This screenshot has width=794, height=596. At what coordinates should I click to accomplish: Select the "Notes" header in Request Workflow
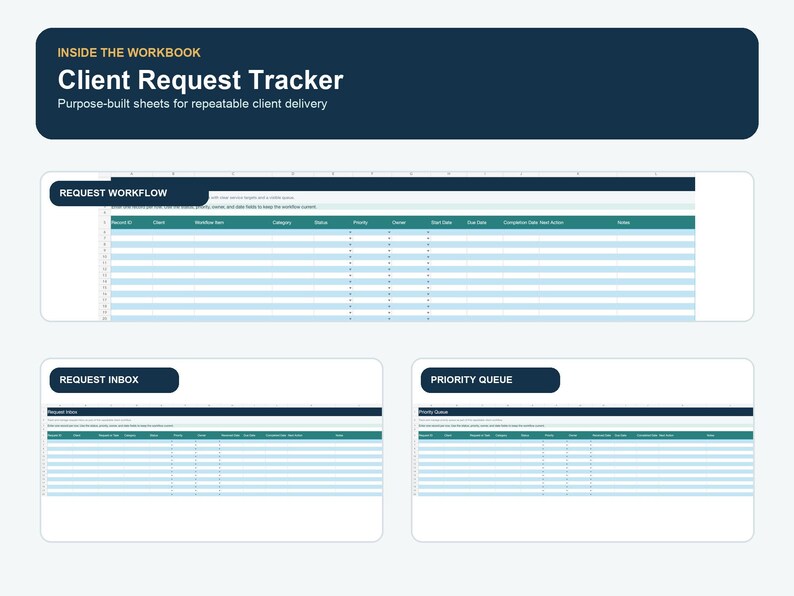click(624, 222)
